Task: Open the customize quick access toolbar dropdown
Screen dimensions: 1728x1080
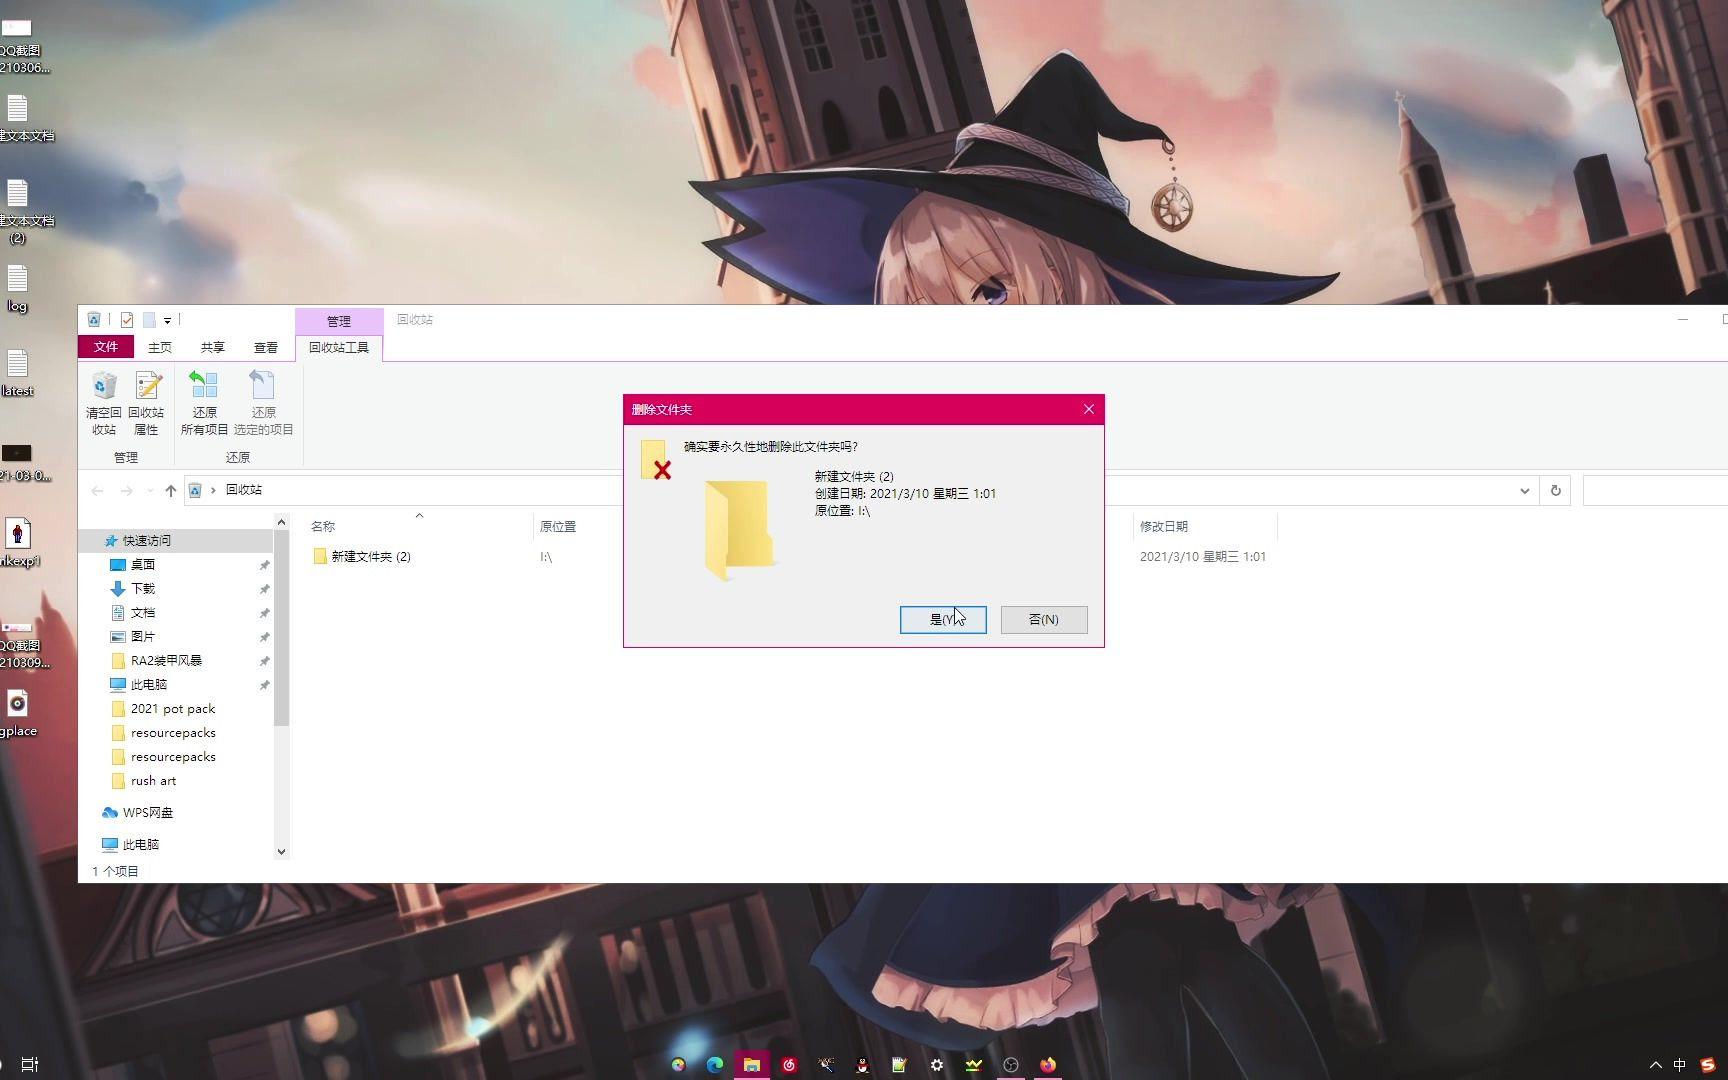Action: (x=167, y=321)
